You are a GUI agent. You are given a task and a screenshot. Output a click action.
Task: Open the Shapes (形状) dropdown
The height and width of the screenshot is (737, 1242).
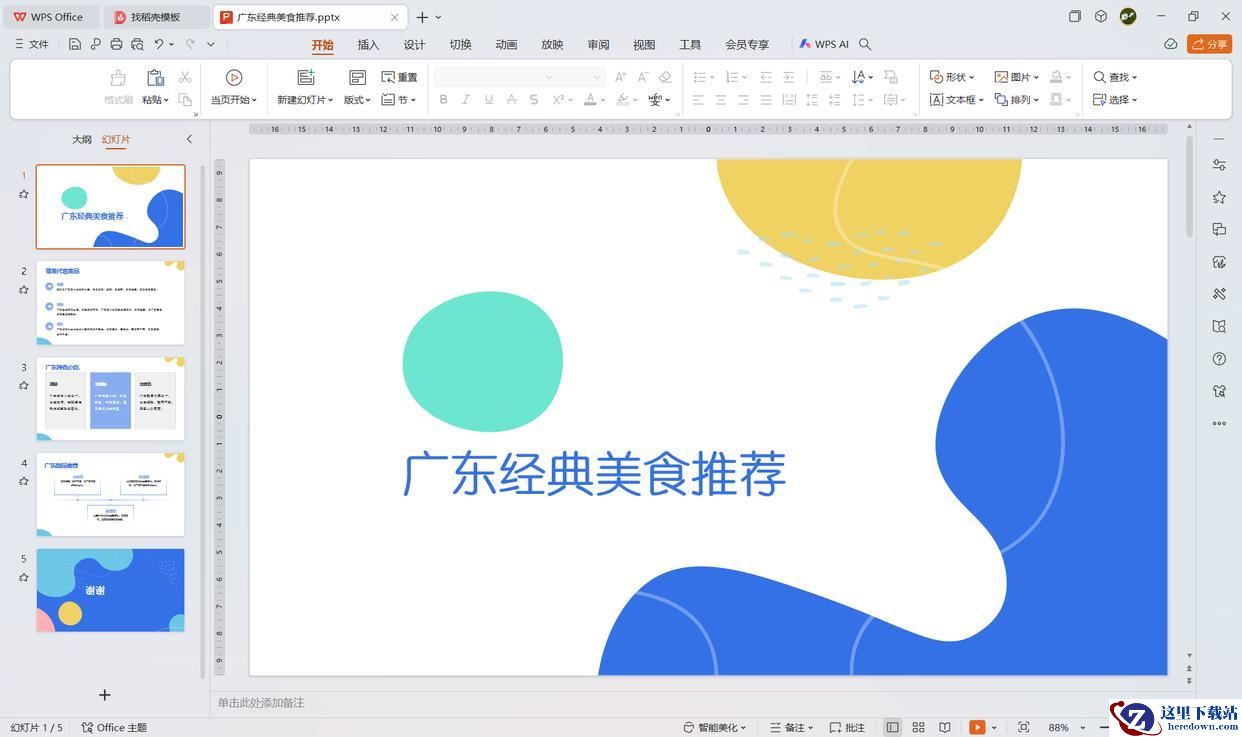pyautogui.click(x=952, y=77)
